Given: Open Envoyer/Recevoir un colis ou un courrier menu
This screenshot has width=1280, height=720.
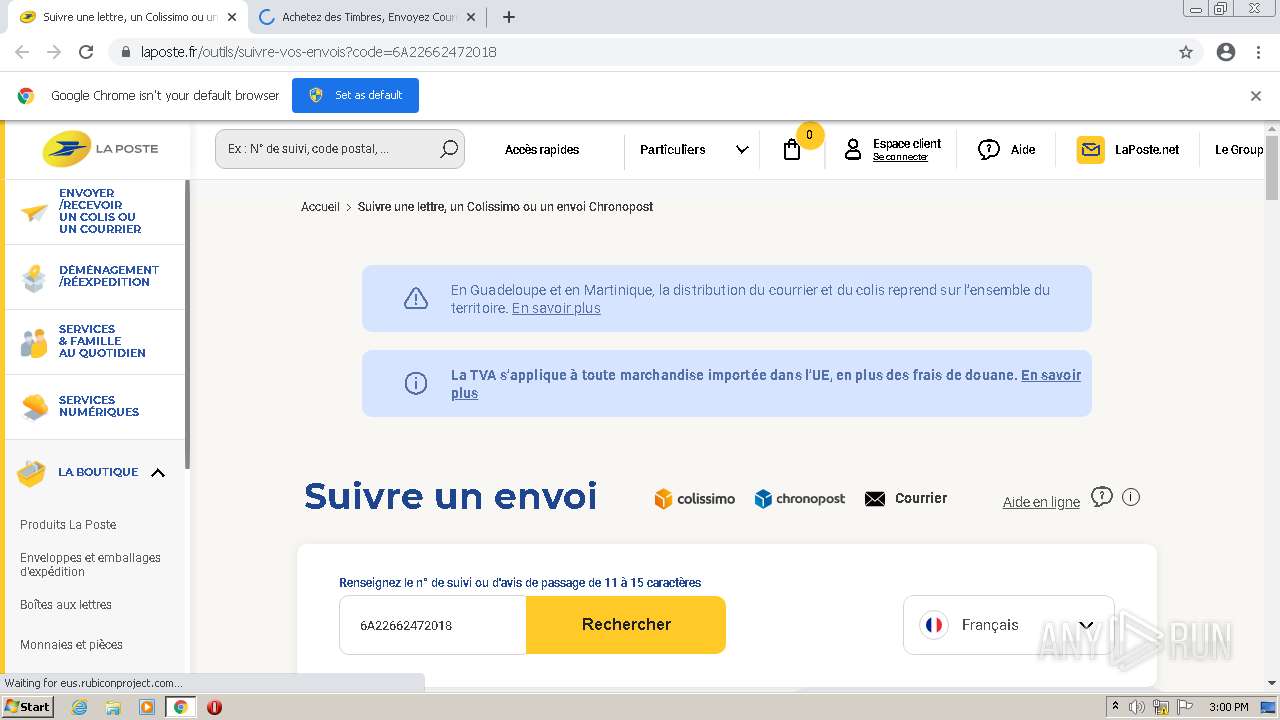Looking at the screenshot, I should [95, 212].
